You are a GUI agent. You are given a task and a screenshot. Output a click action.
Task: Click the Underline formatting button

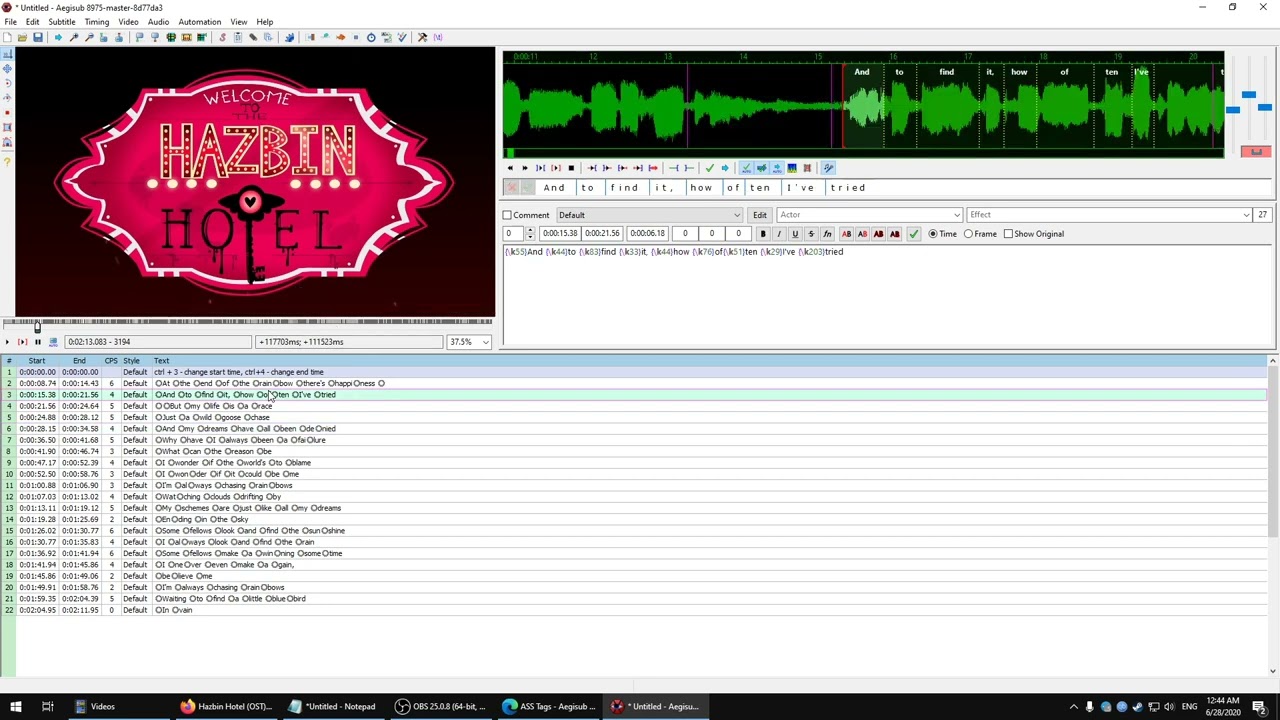795,234
